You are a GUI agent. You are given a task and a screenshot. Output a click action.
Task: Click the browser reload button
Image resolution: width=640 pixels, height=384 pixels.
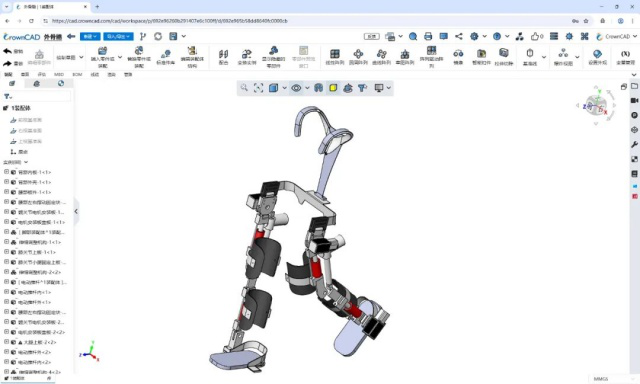(x=31, y=21)
